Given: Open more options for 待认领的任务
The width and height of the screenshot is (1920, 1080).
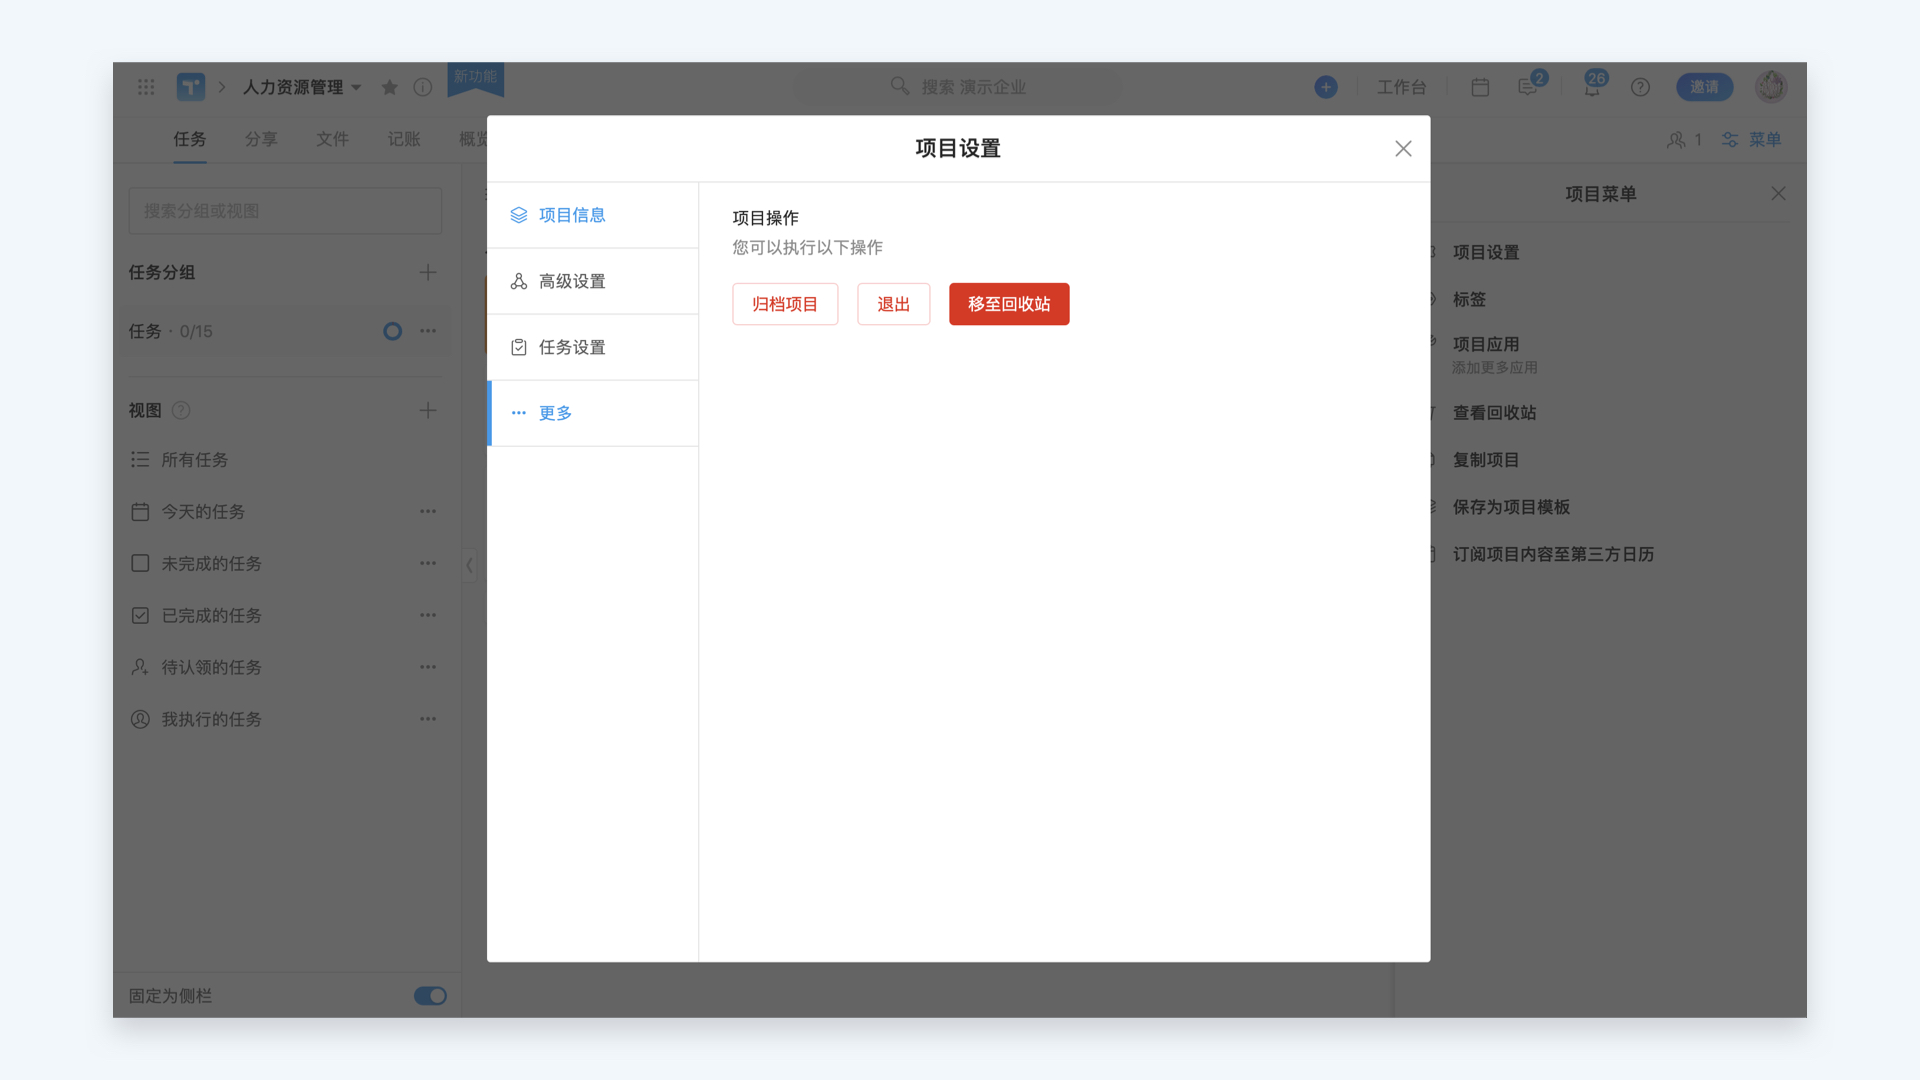Looking at the screenshot, I should [428, 667].
